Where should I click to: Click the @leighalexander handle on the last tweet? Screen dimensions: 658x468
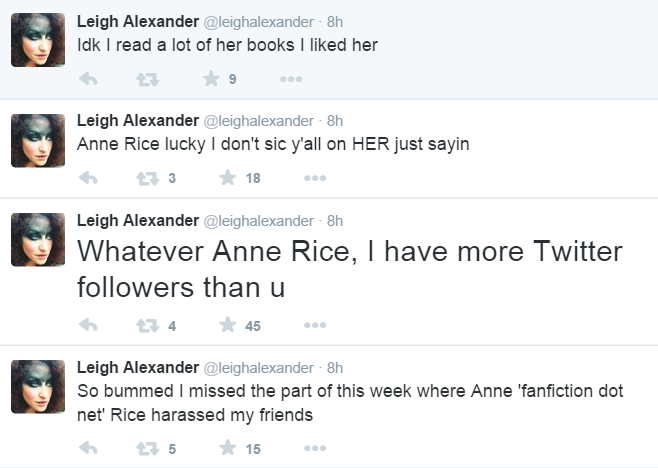click(x=258, y=367)
